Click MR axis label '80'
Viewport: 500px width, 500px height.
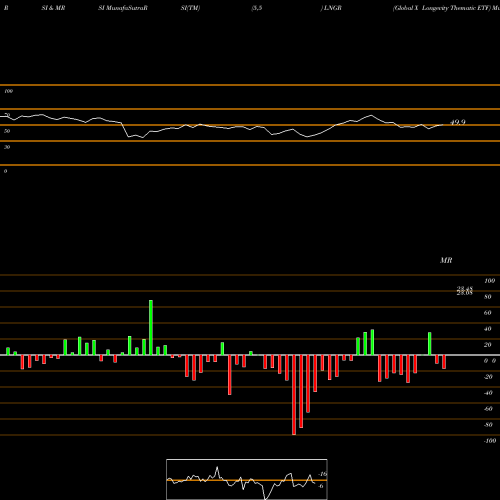tap(487, 297)
